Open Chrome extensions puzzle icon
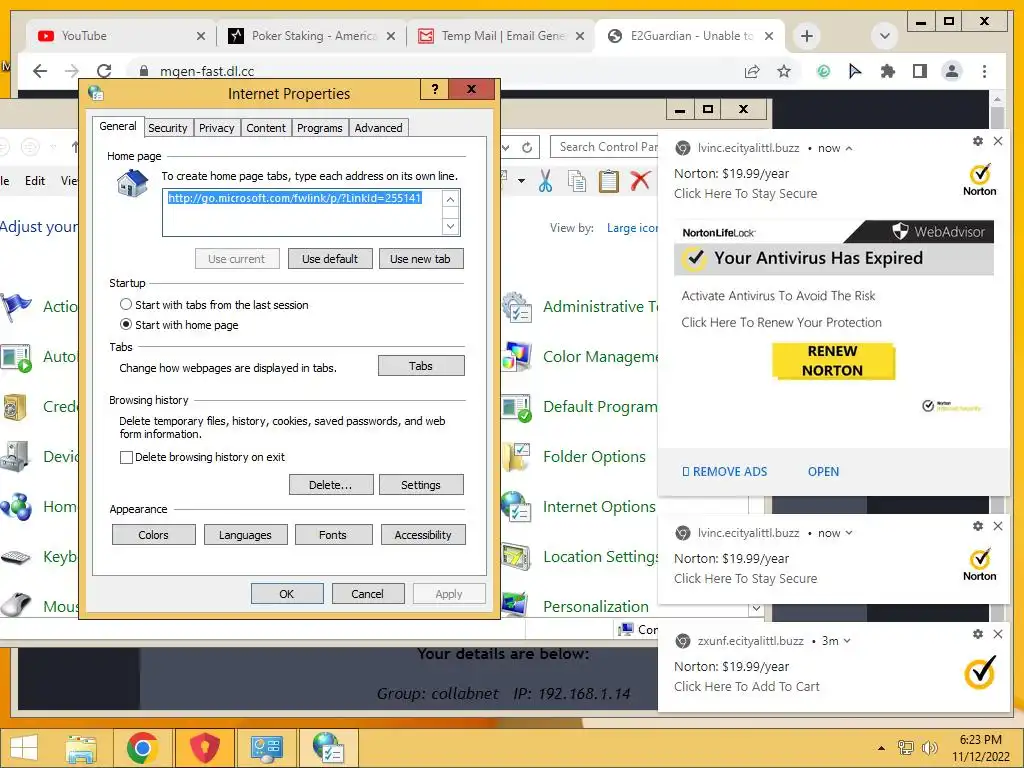The width and height of the screenshot is (1024, 768). [x=888, y=71]
